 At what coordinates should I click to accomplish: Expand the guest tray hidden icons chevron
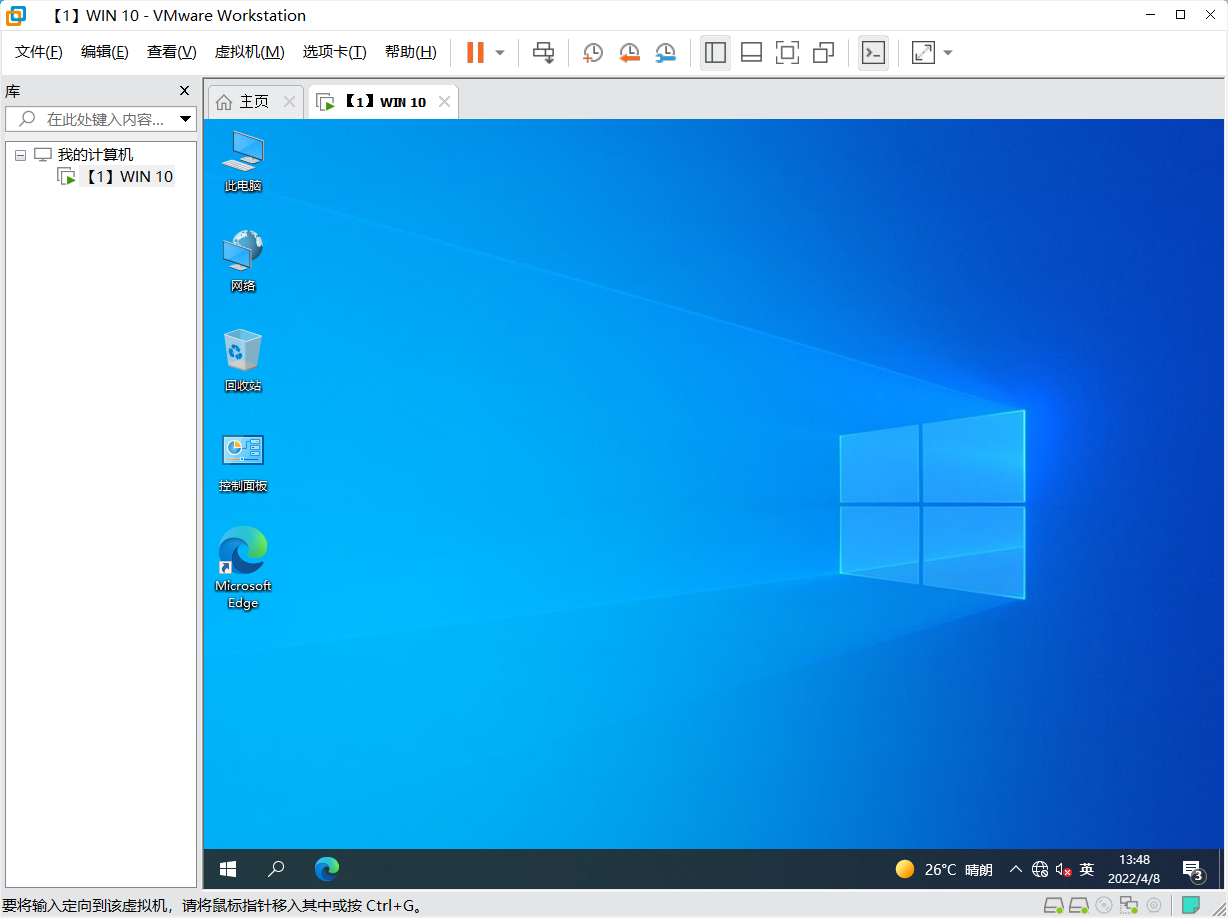[1016, 869]
